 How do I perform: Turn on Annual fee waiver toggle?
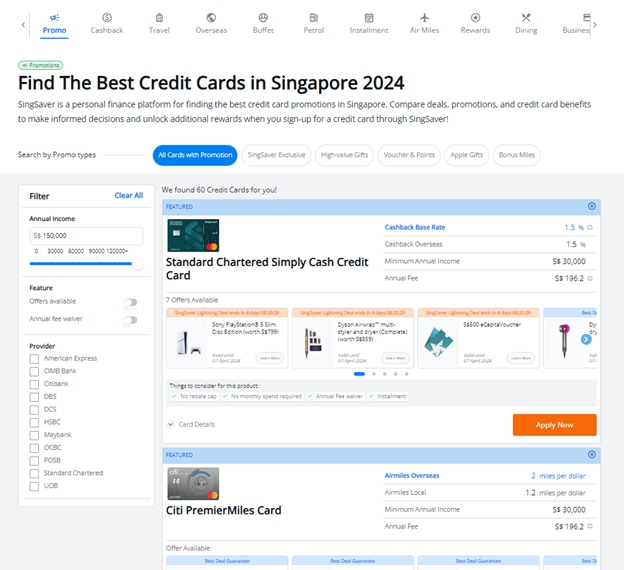click(130, 320)
